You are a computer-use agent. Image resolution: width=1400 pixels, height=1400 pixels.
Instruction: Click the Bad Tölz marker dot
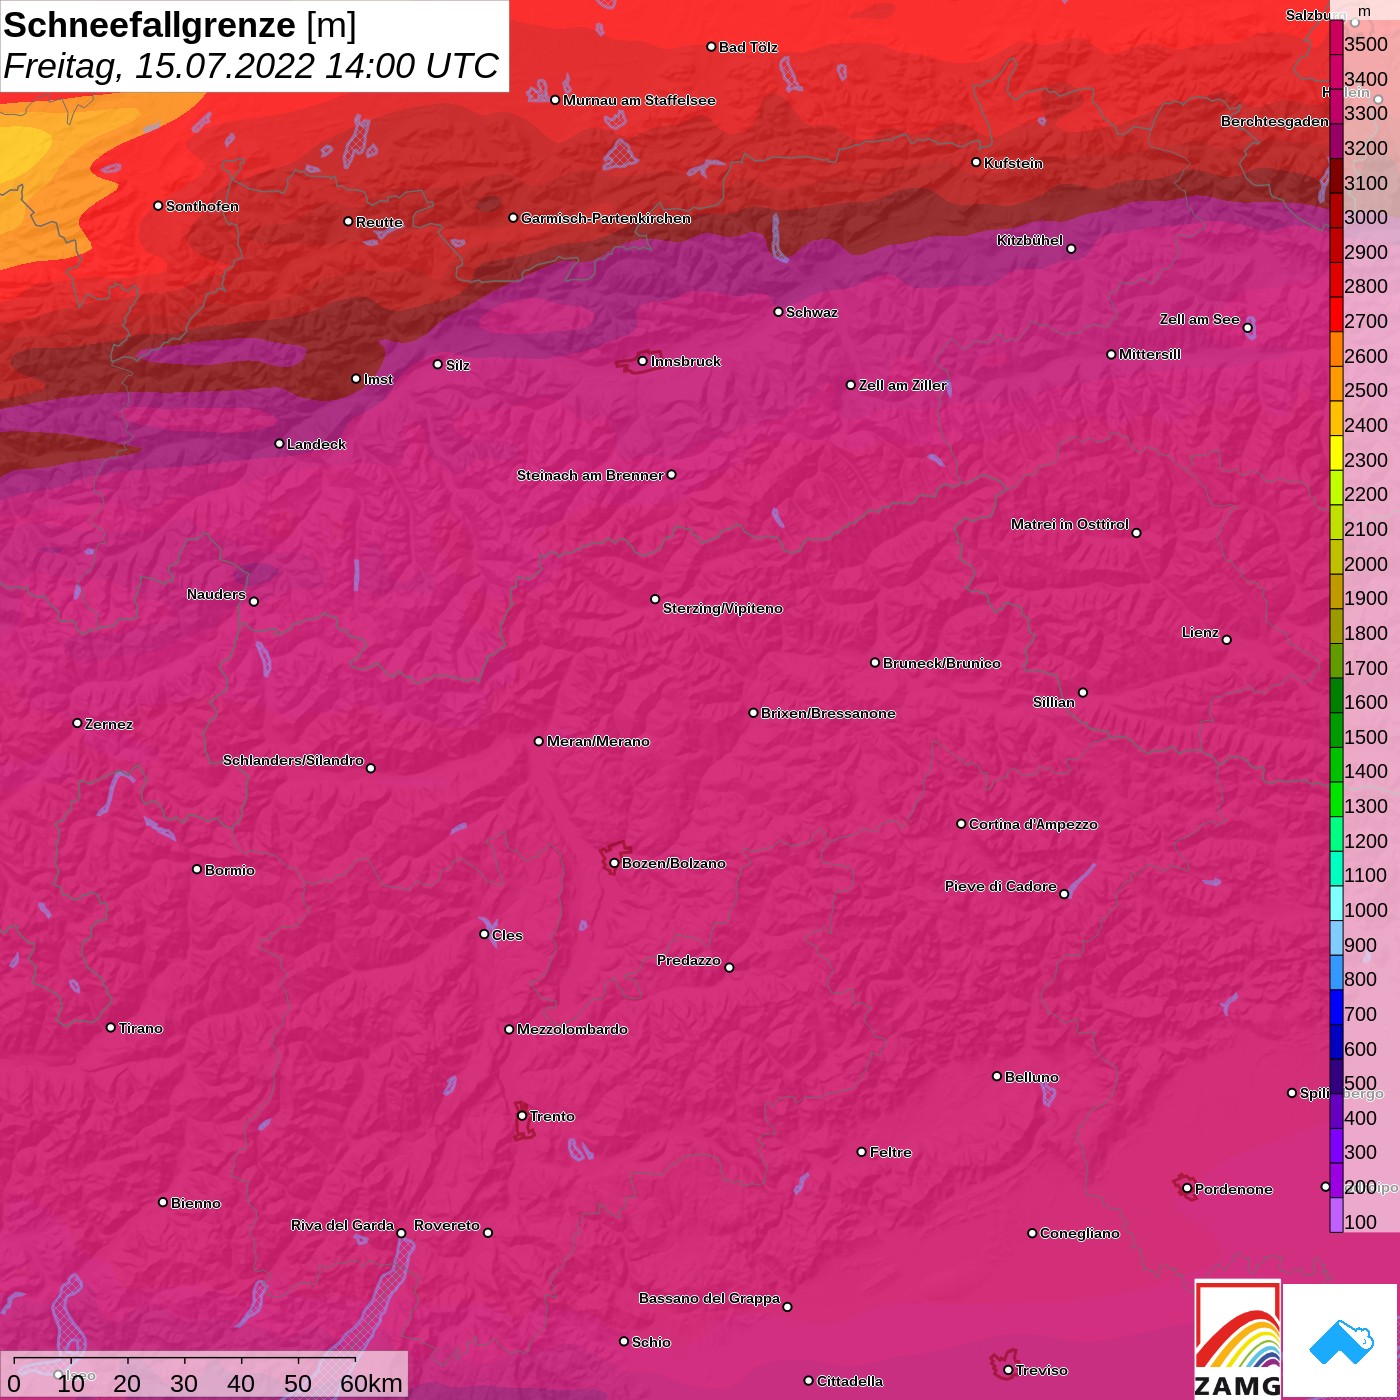(x=711, y=47)
